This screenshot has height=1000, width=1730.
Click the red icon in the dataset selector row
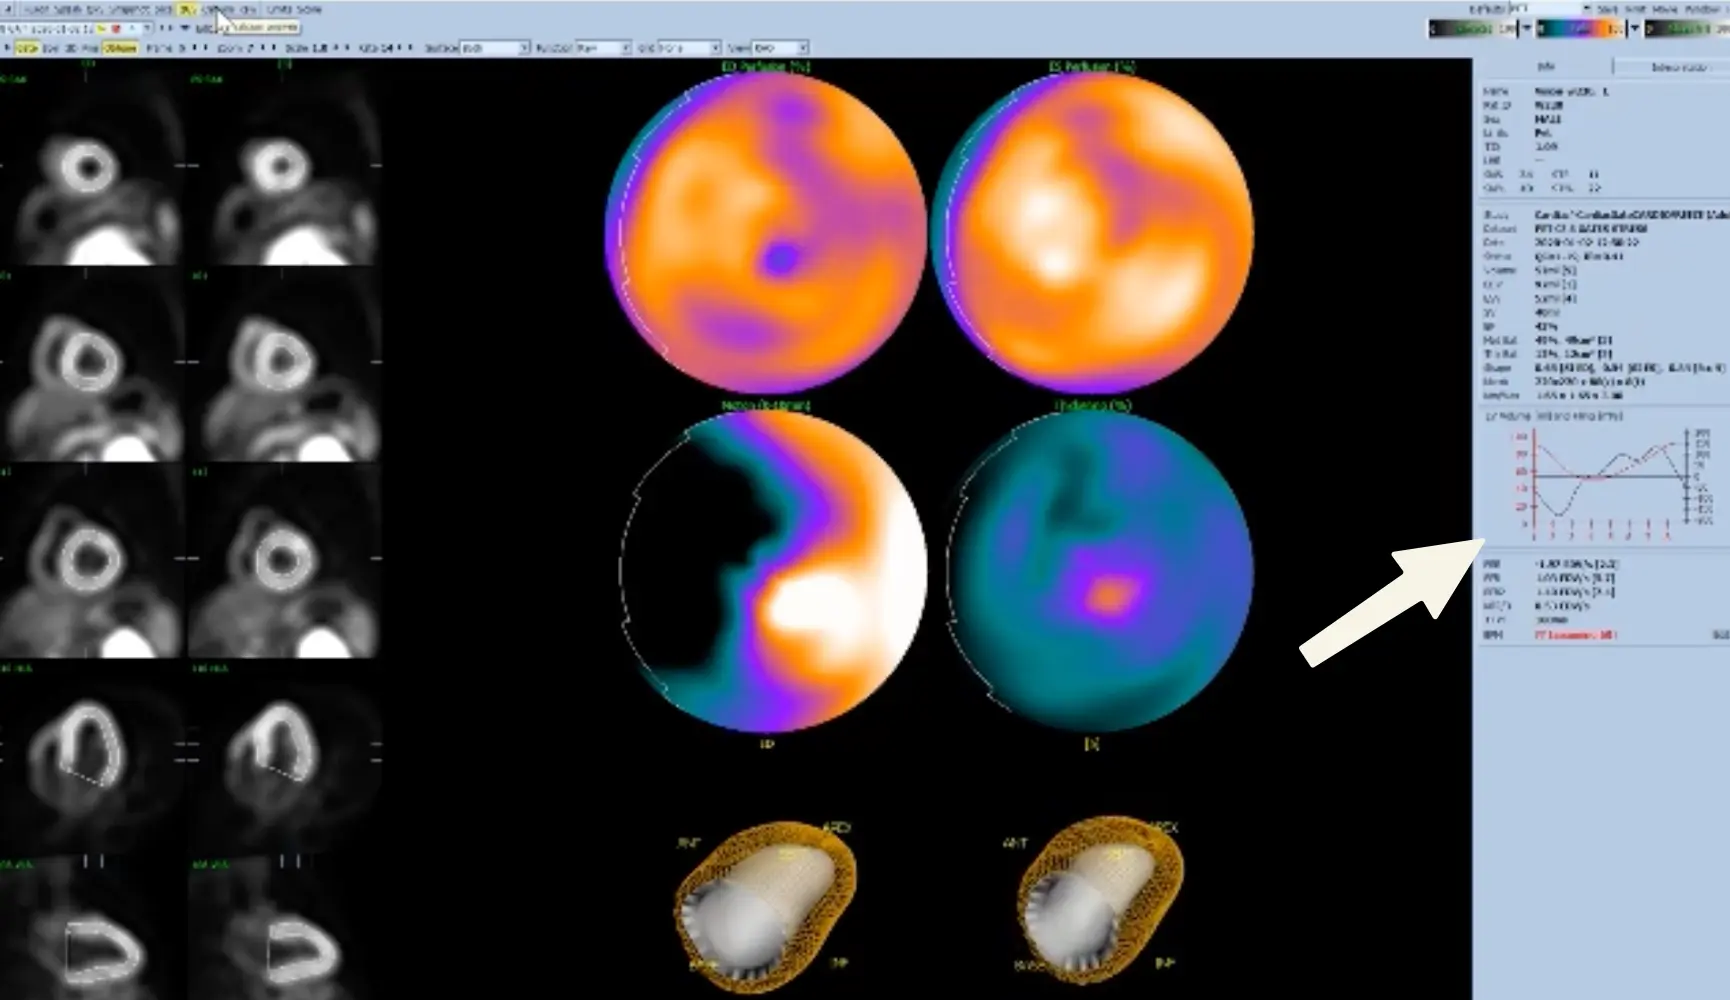[x=116, y=29]
